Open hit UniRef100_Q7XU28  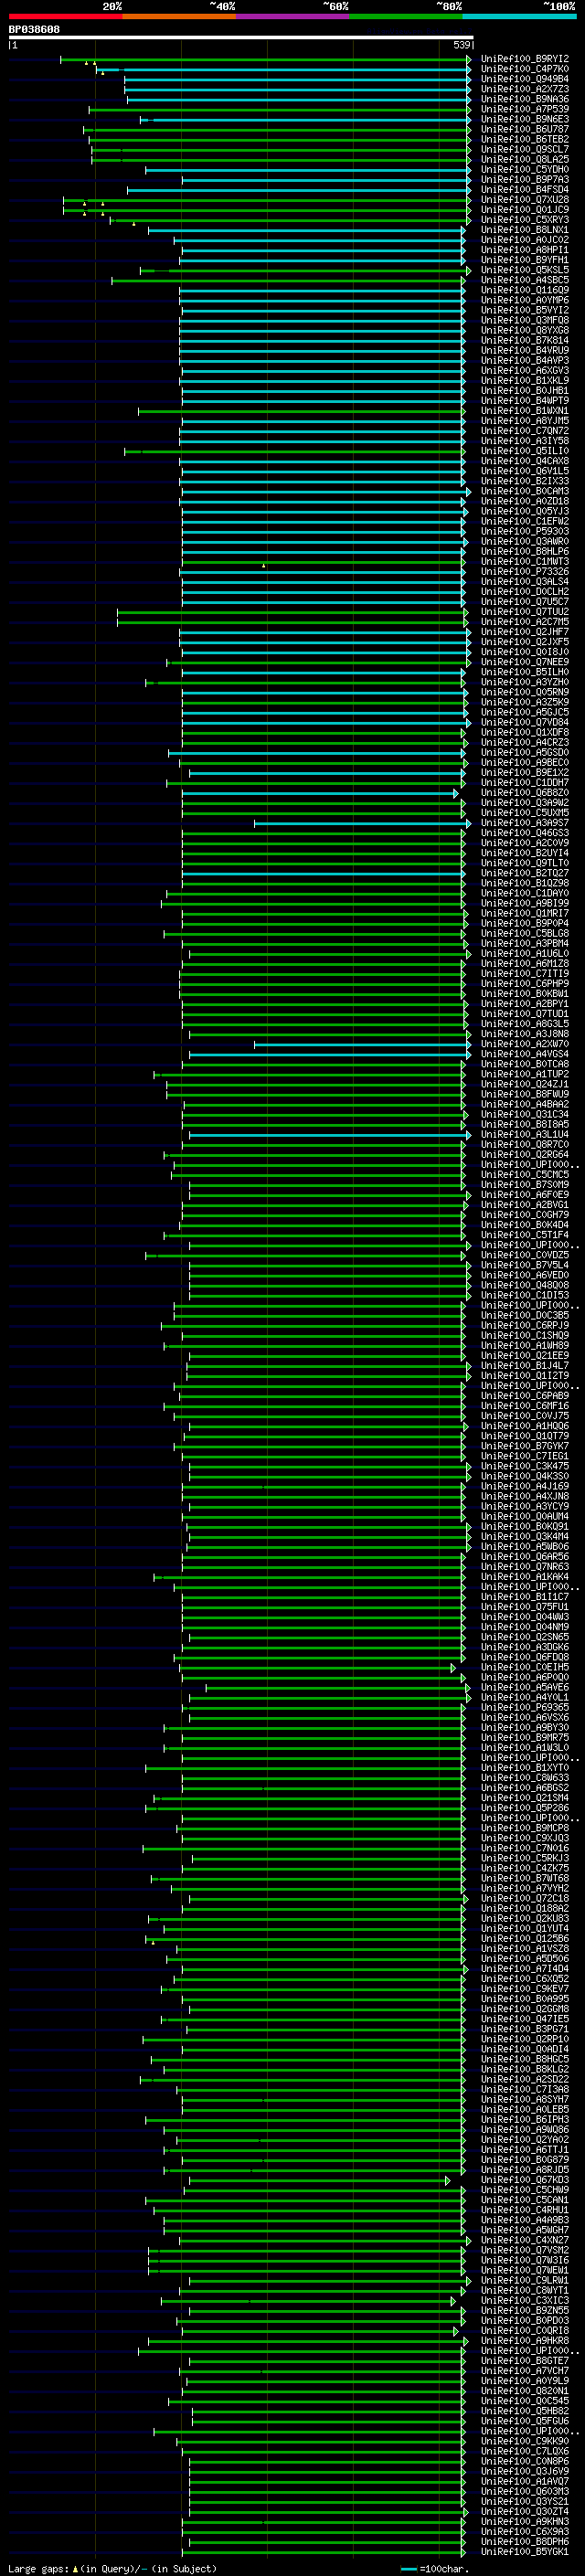525,199
